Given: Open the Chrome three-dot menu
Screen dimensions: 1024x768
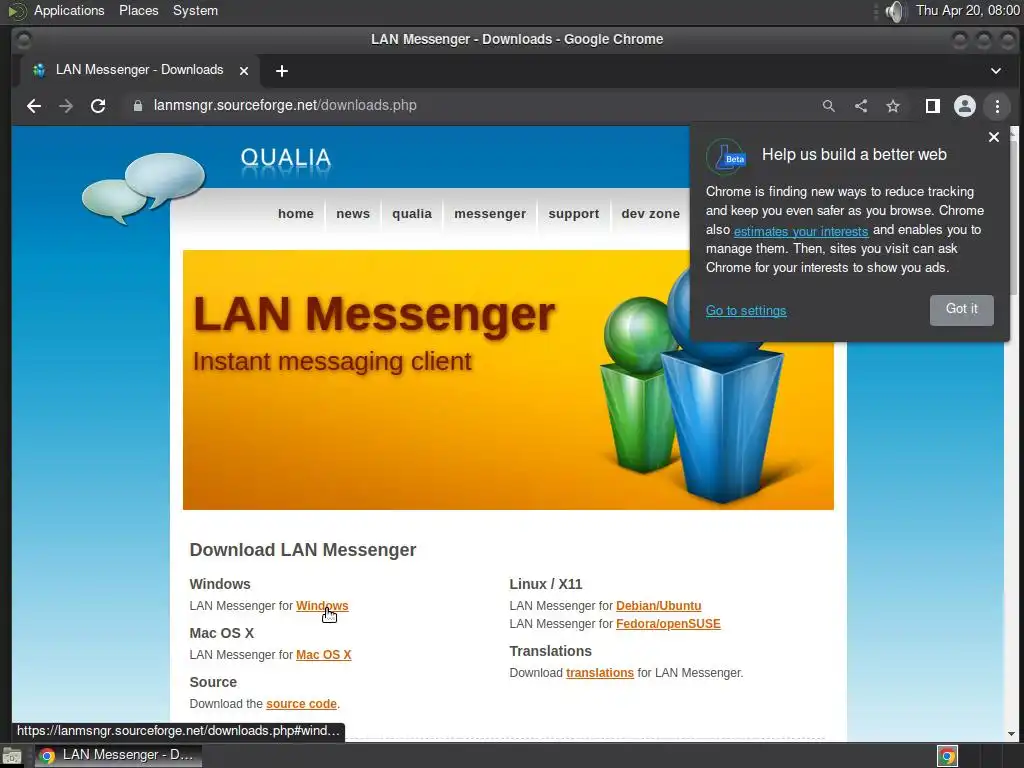Looking at the screenshot, I should coord(997,106).
